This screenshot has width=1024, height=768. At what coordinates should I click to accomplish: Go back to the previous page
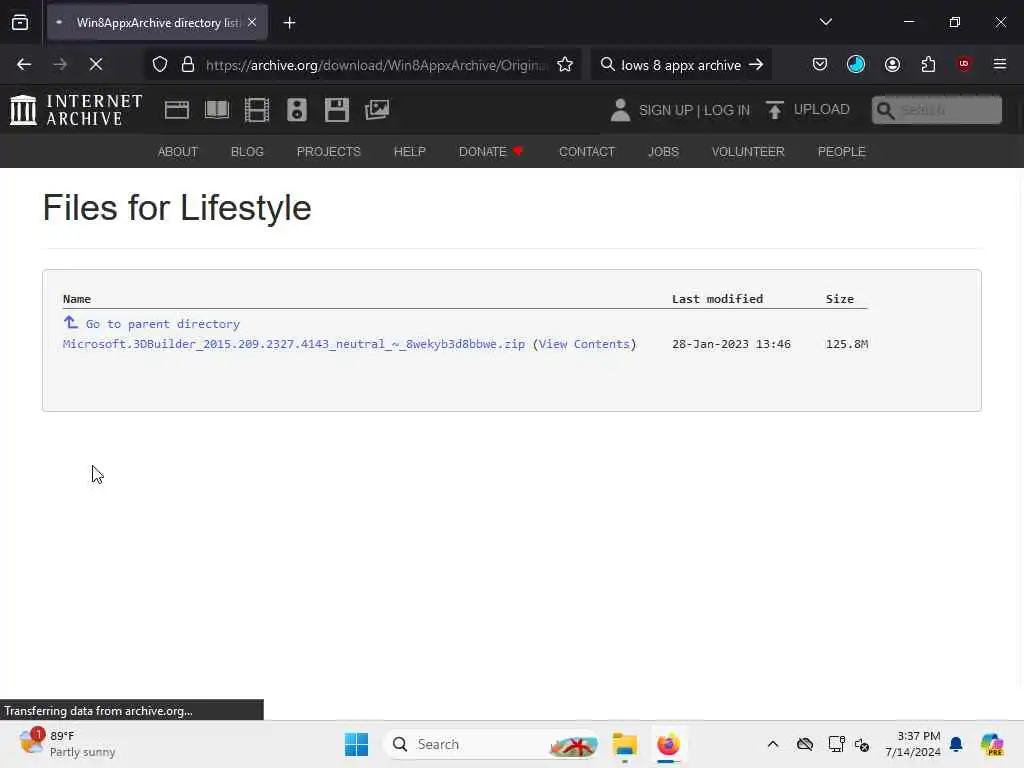pyautogui.click(x=24, y=65)
